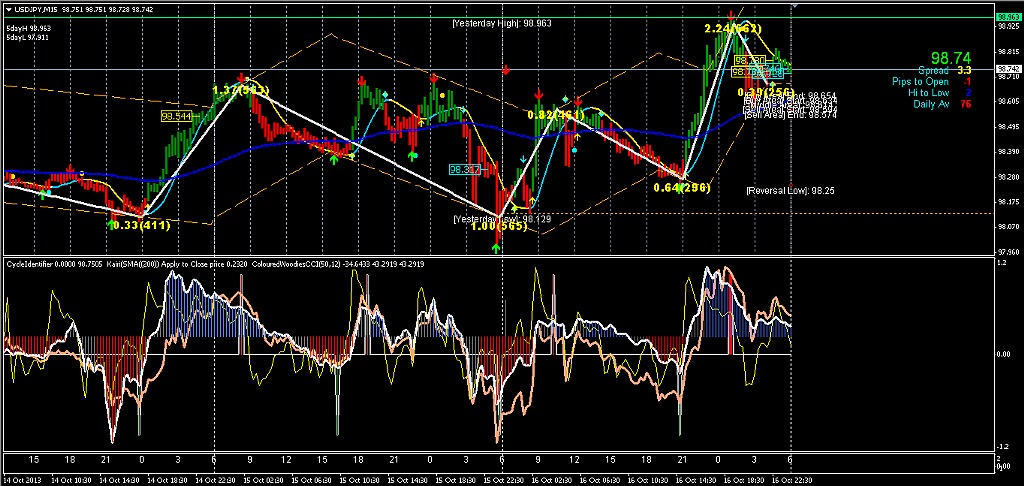The width and height of the screenshot is (1024, 486).
Task: Select the 1.37(543) swing label
Action: point(241,89)
